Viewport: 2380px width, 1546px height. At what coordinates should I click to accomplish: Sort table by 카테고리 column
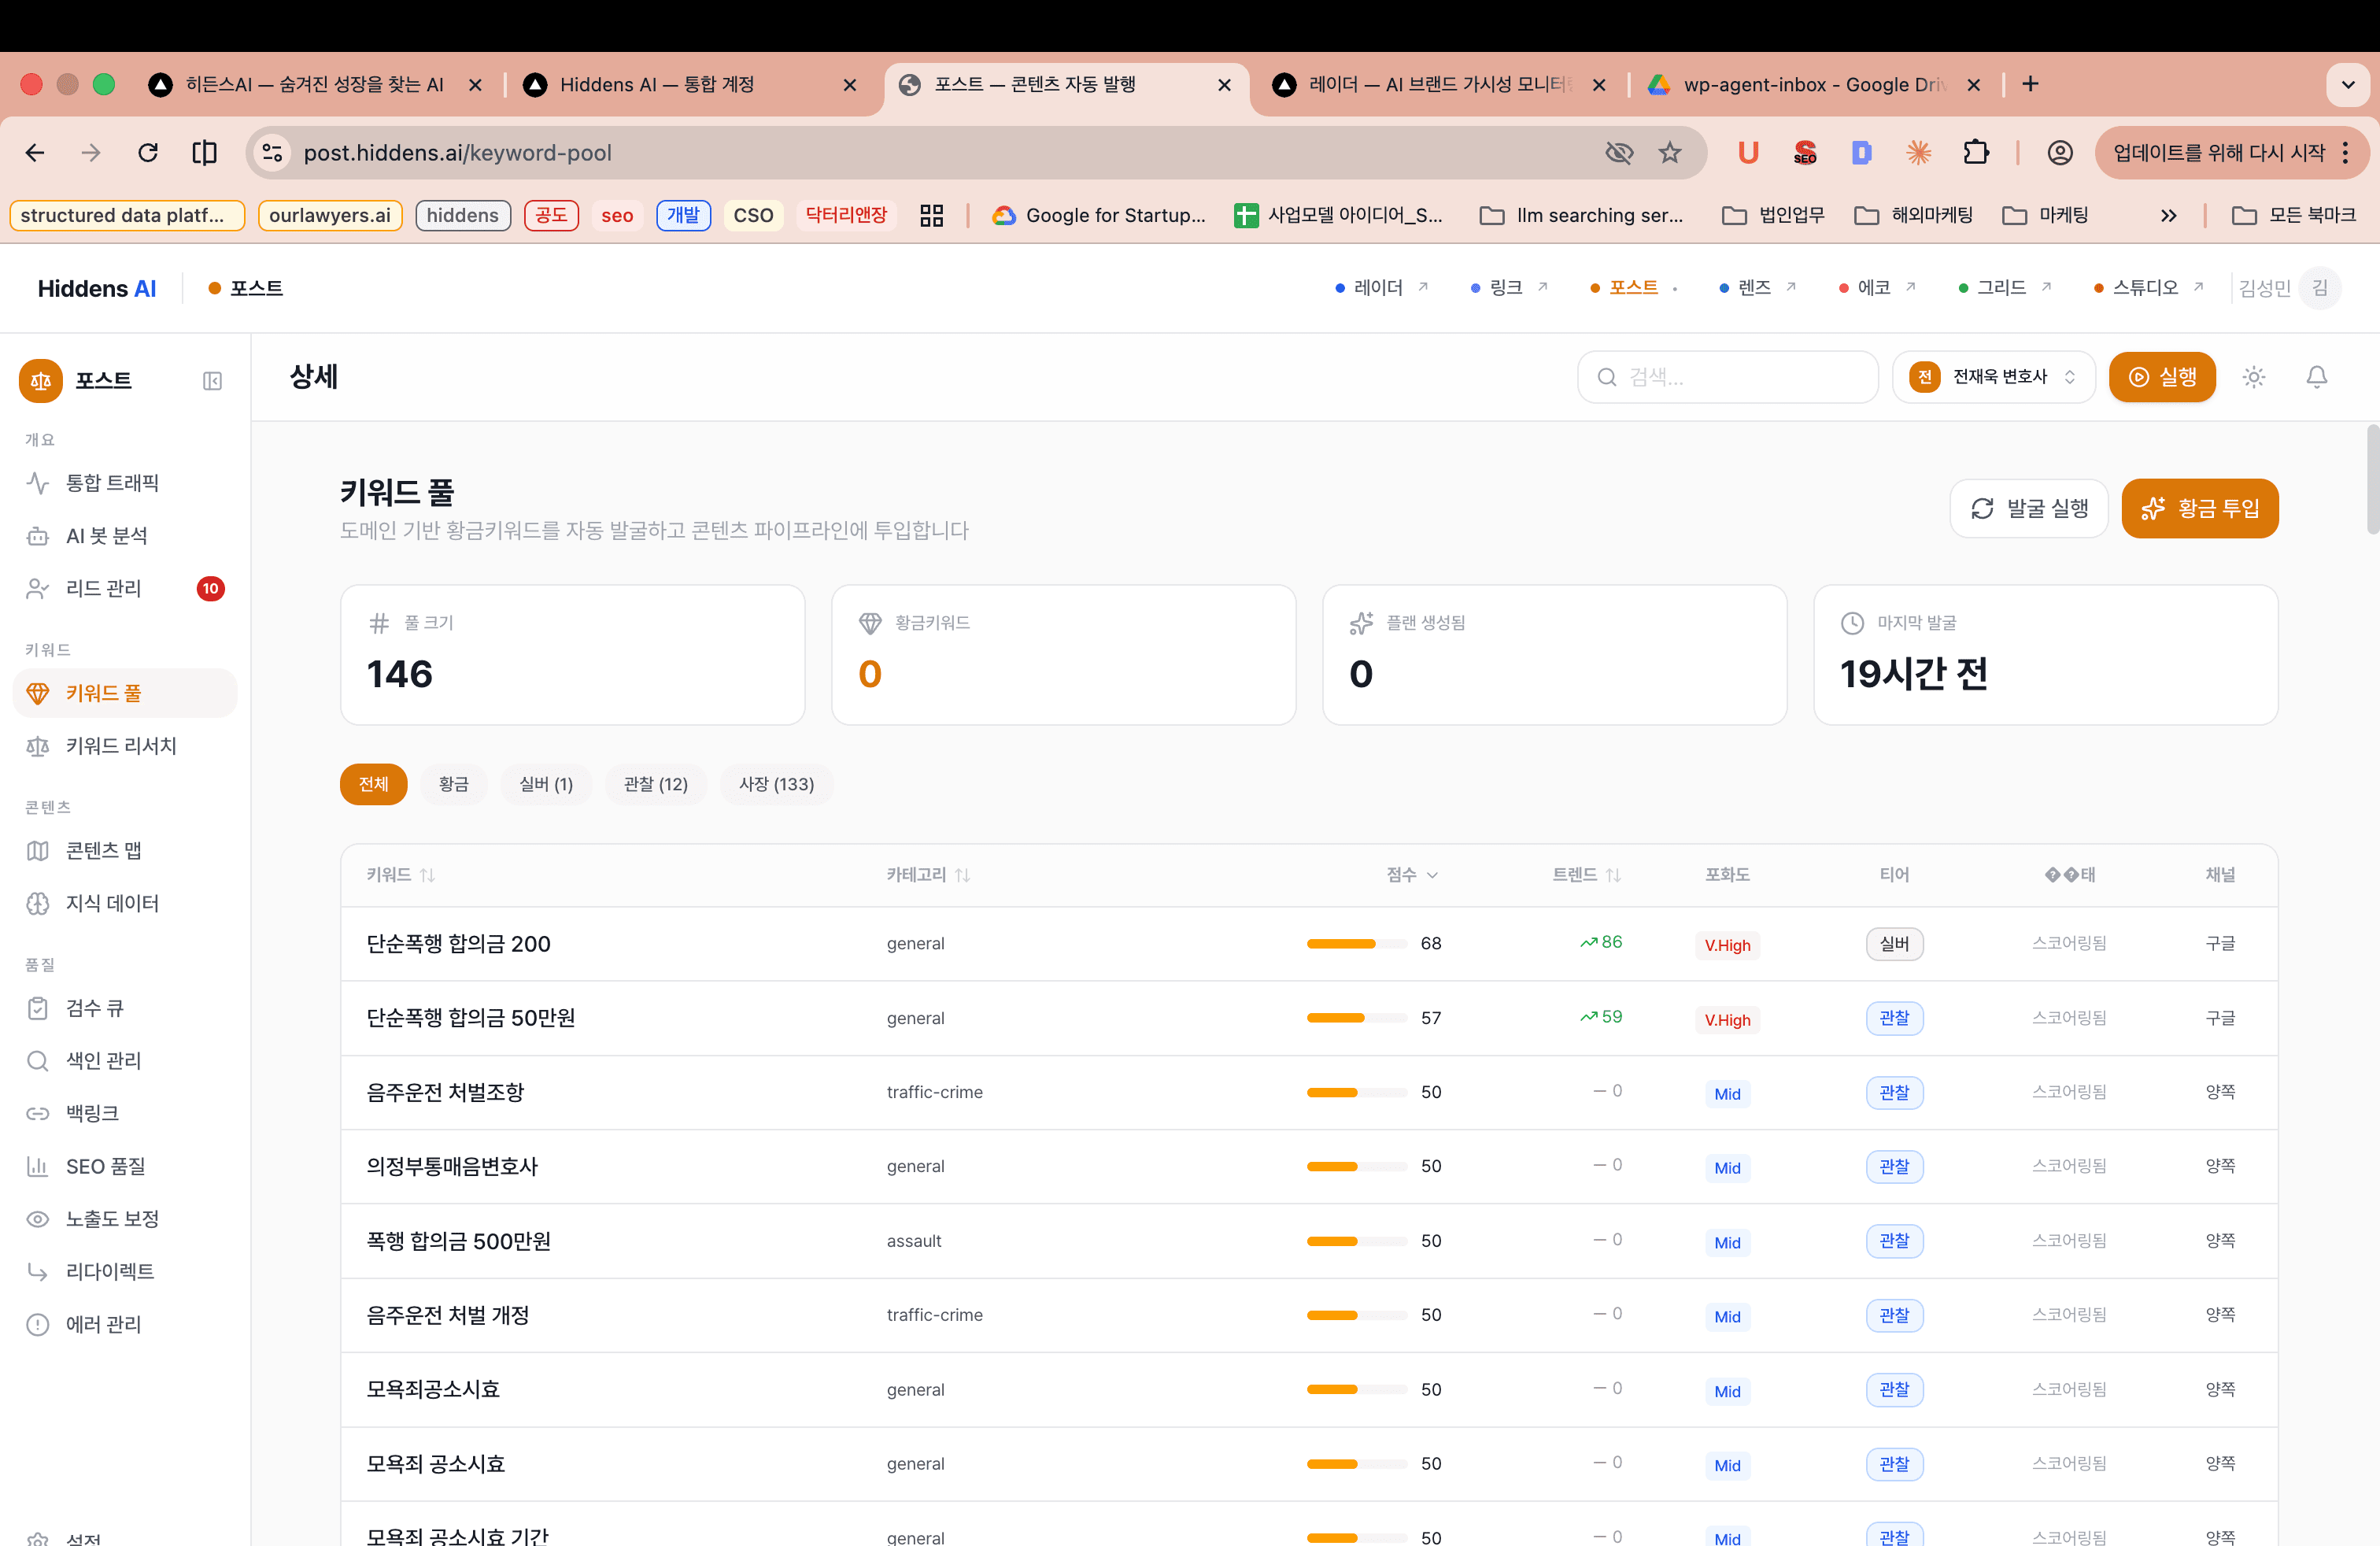pos(928,875)
